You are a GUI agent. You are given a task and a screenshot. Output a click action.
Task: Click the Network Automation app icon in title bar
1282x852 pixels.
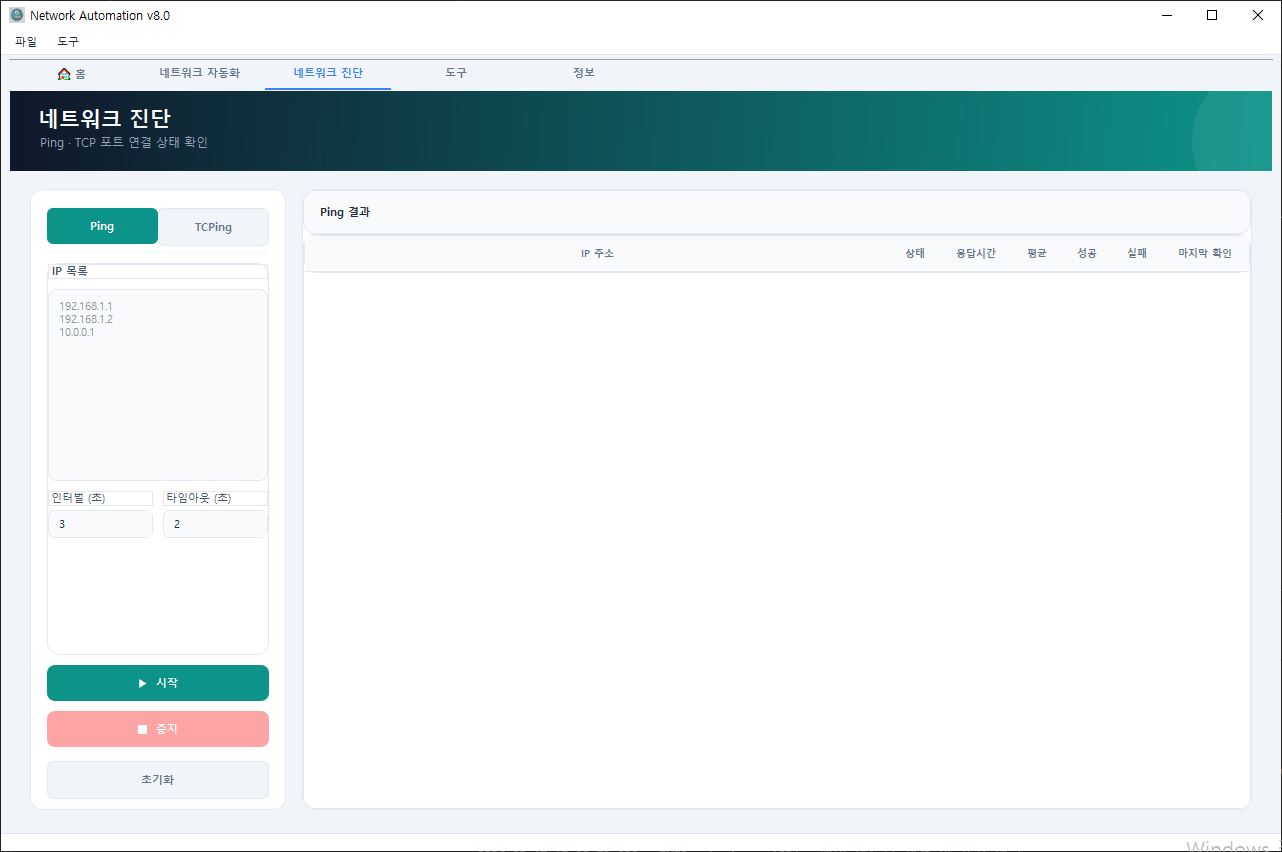[17, 15]
